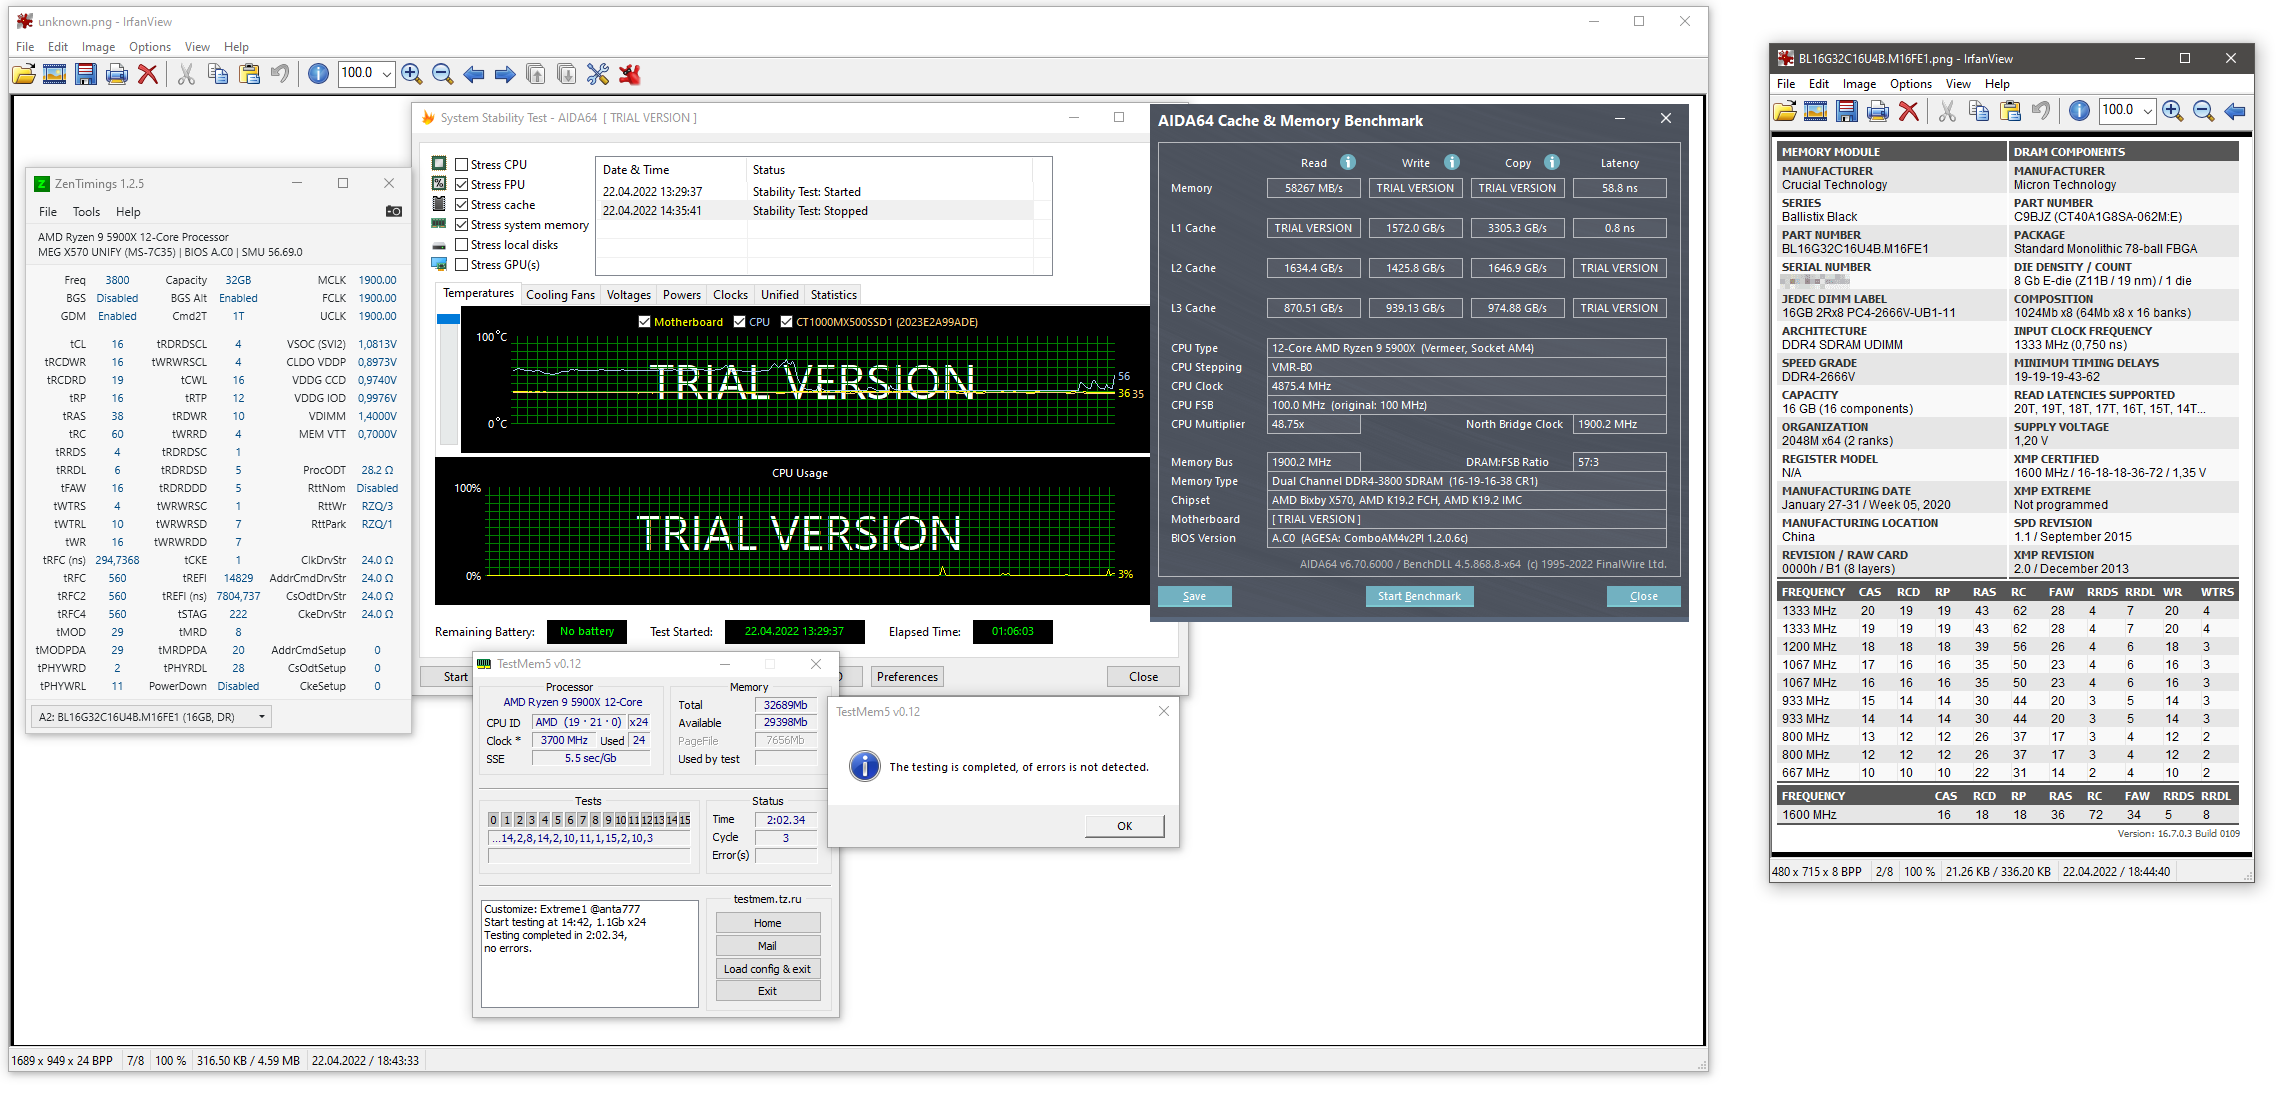Click the Next image right-arrow icon
Screen dimensions: 2293x1109
[x=505, y=74]
